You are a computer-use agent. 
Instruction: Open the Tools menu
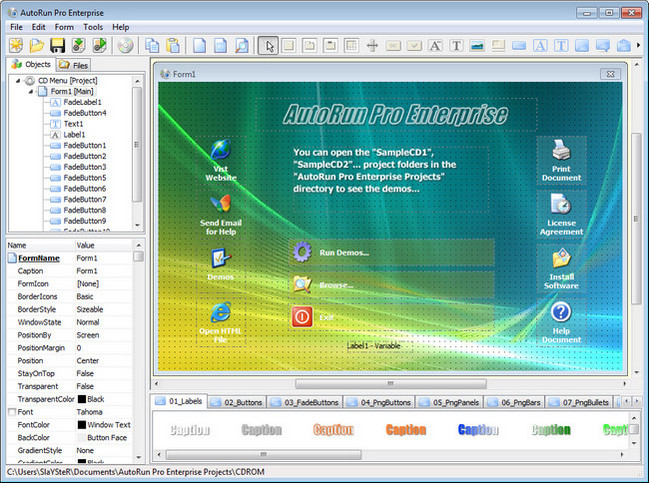coord(93,27)
